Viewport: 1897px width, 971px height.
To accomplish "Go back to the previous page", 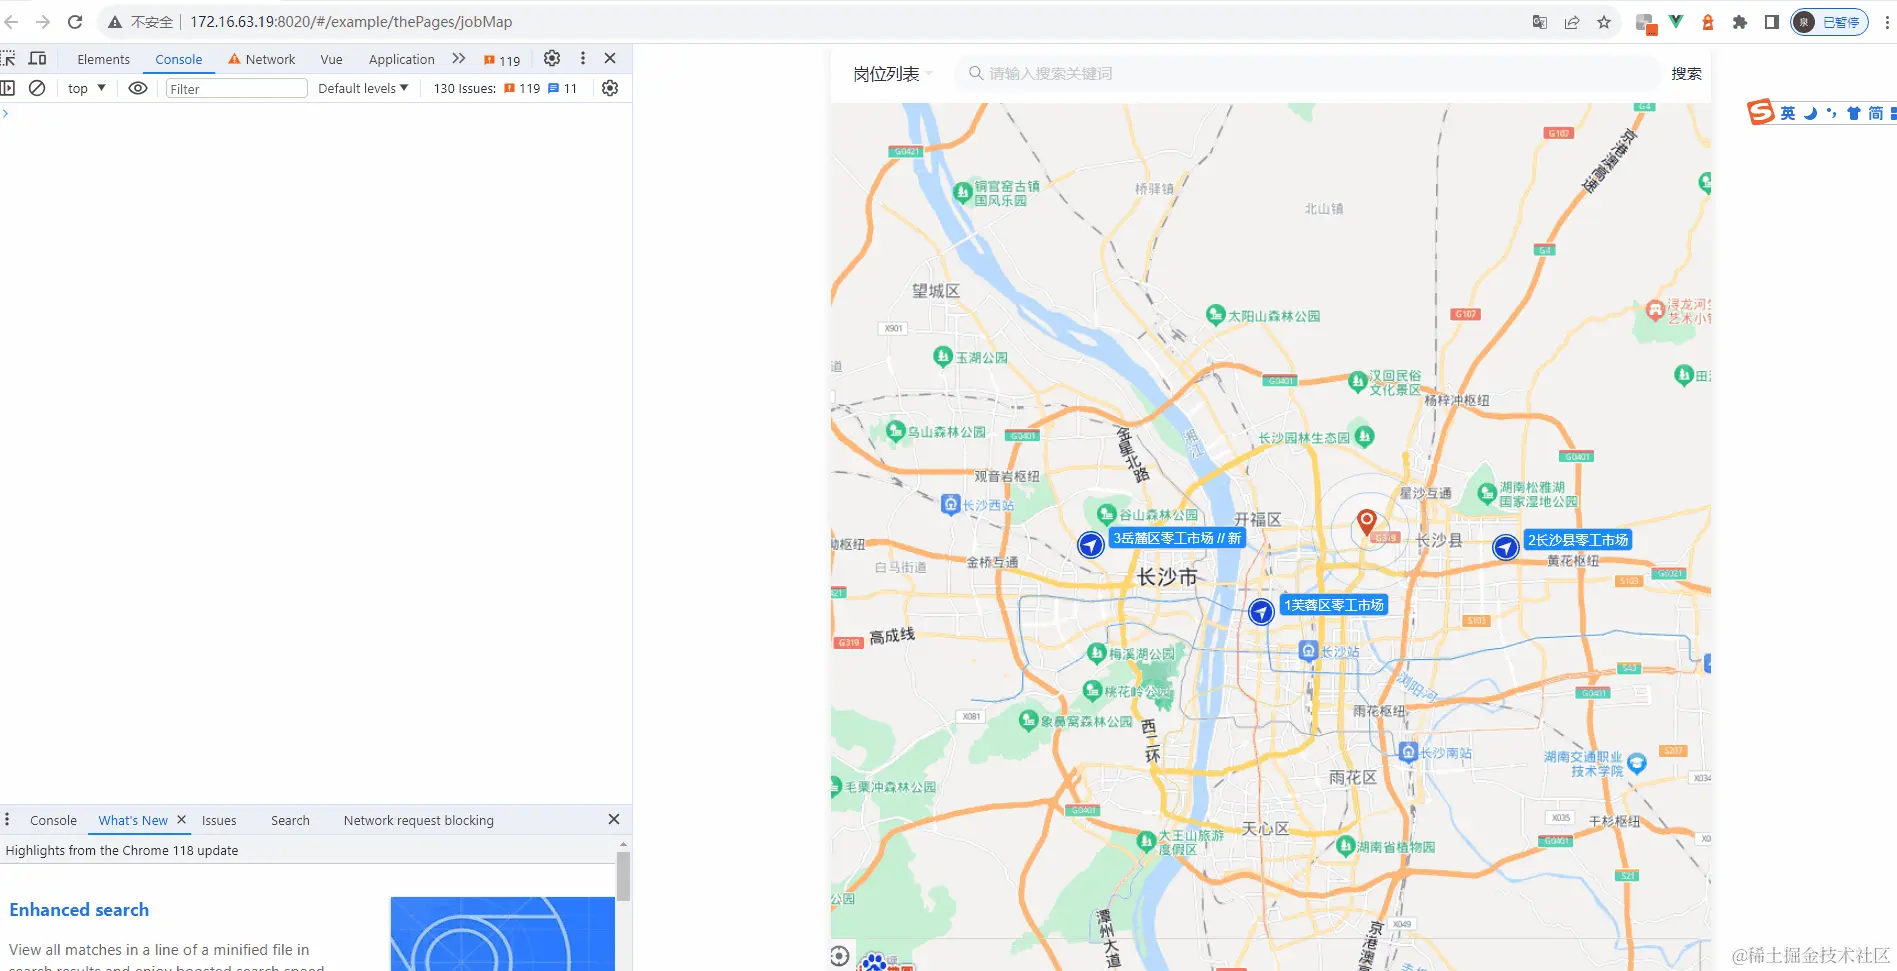I will coord(12,22).
